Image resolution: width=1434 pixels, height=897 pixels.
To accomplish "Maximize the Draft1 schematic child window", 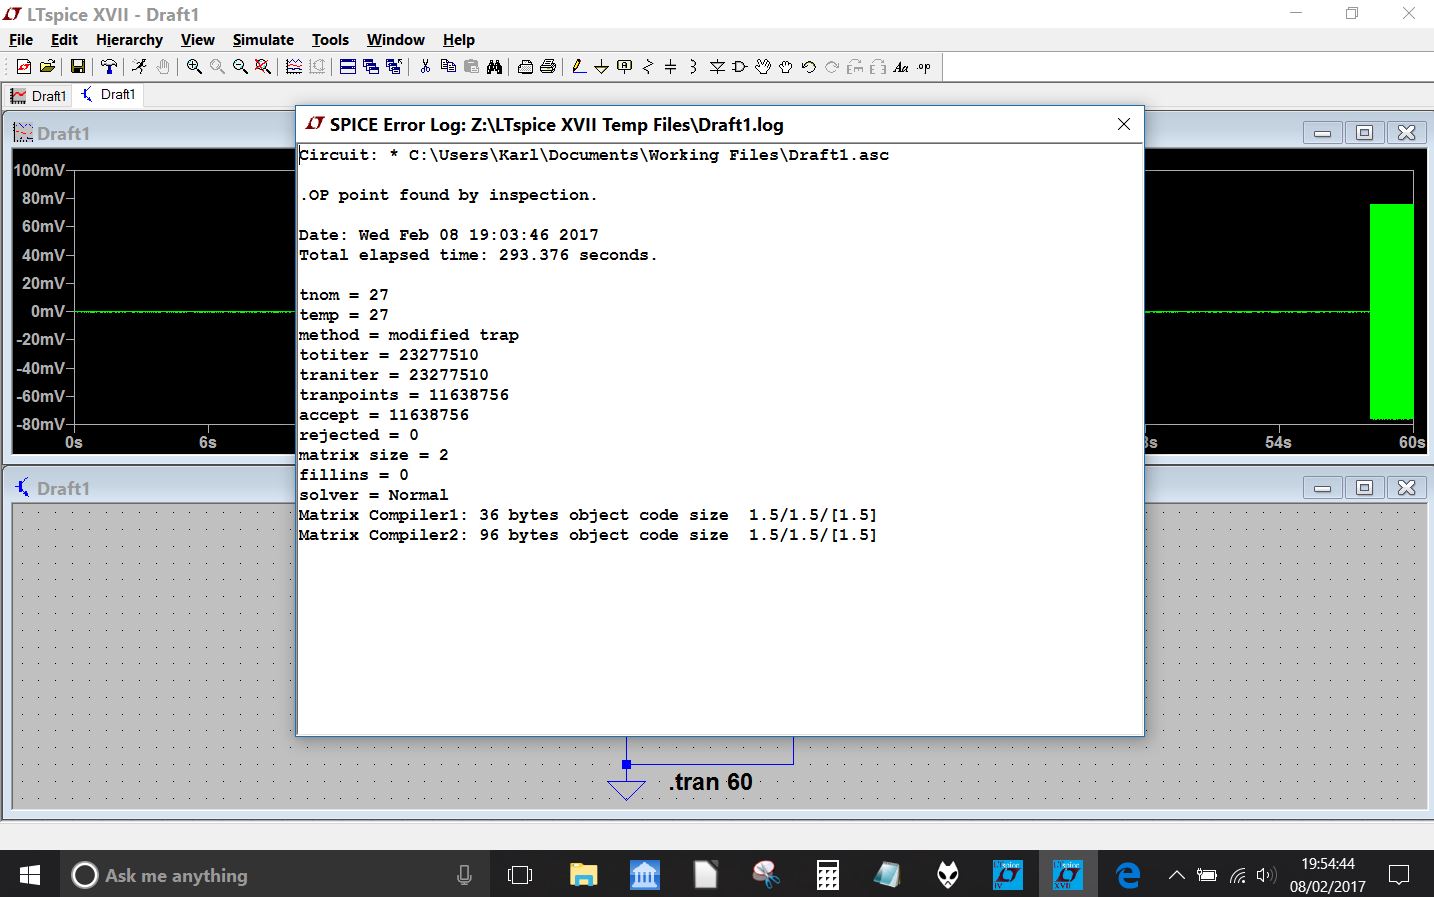I will point(1364,487).
